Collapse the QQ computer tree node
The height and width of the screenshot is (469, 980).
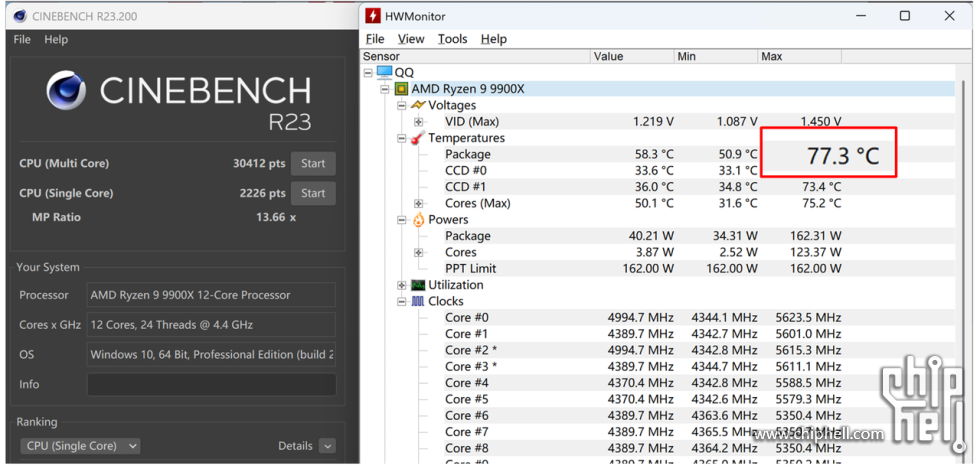pyautogui.click(x=369, y=73)
